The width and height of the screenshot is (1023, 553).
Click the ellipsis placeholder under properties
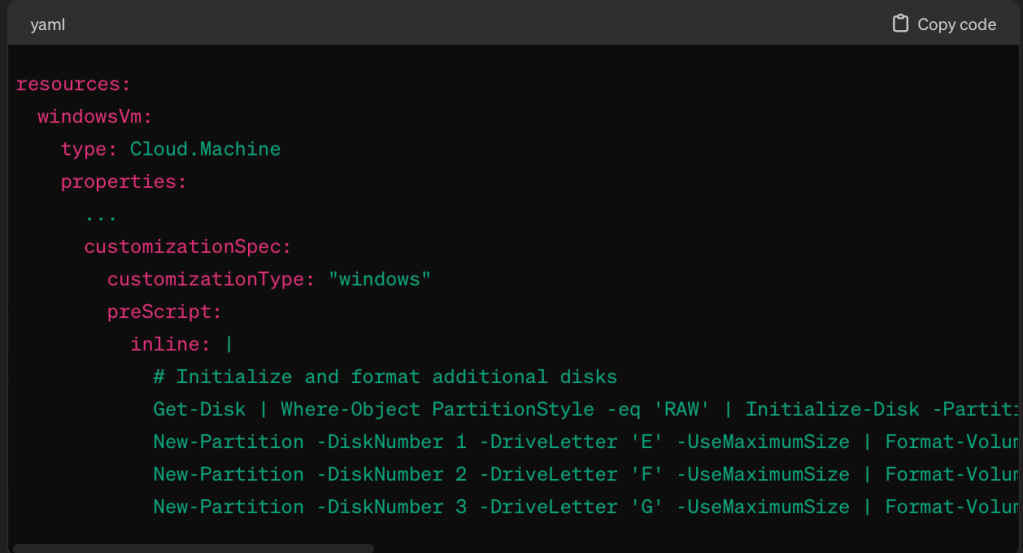point(101,214)
